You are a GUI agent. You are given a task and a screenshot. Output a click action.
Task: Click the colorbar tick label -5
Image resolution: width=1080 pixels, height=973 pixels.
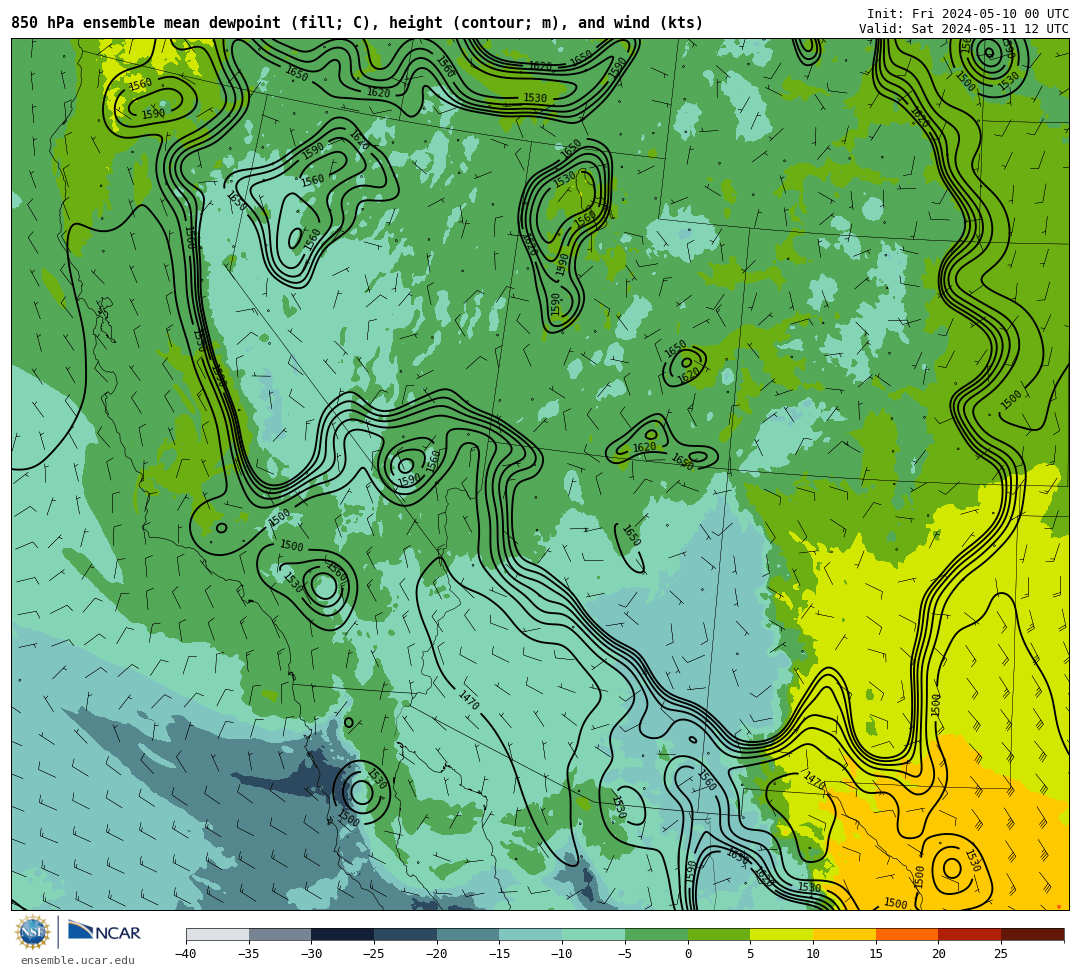point(625,954)
